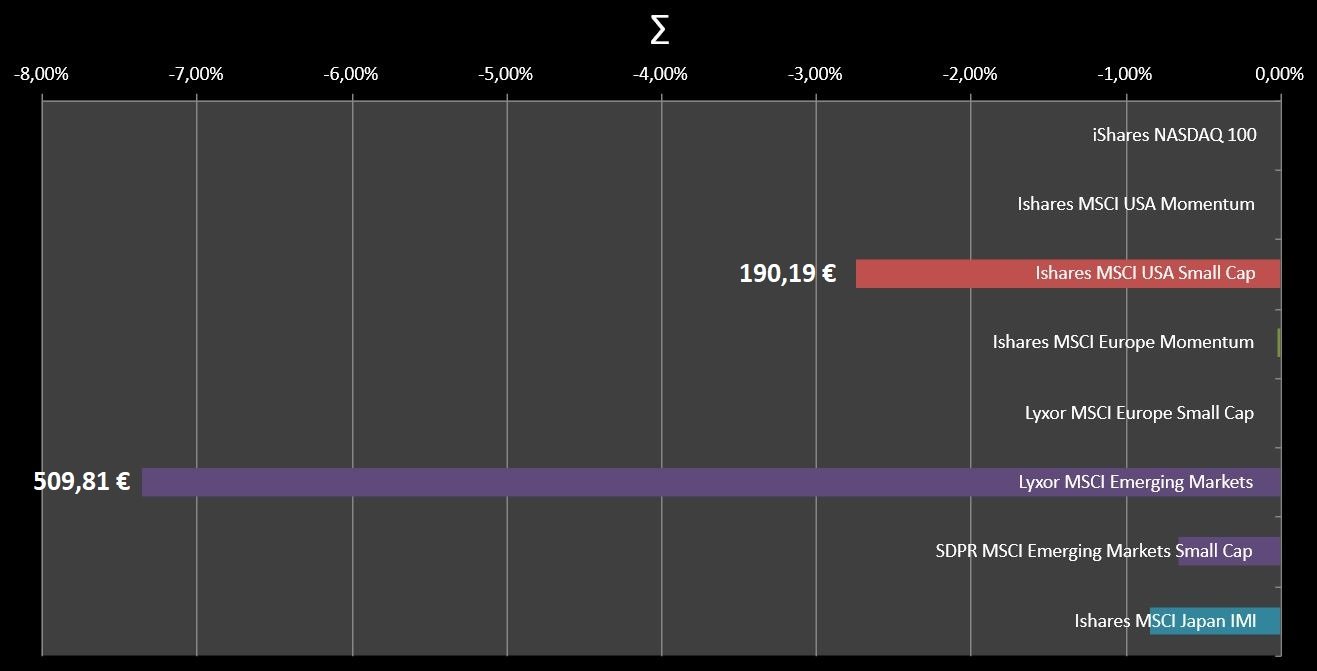Select the -6,00% axis label
1317x671 pixels.
point(352,74)
